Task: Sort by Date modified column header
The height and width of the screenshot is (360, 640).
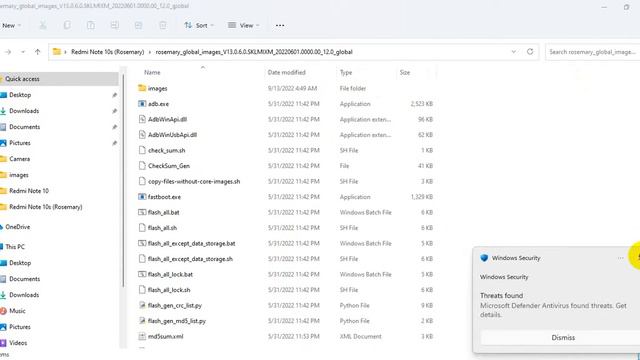Action: pyautogui.click(x=287, y=72)
